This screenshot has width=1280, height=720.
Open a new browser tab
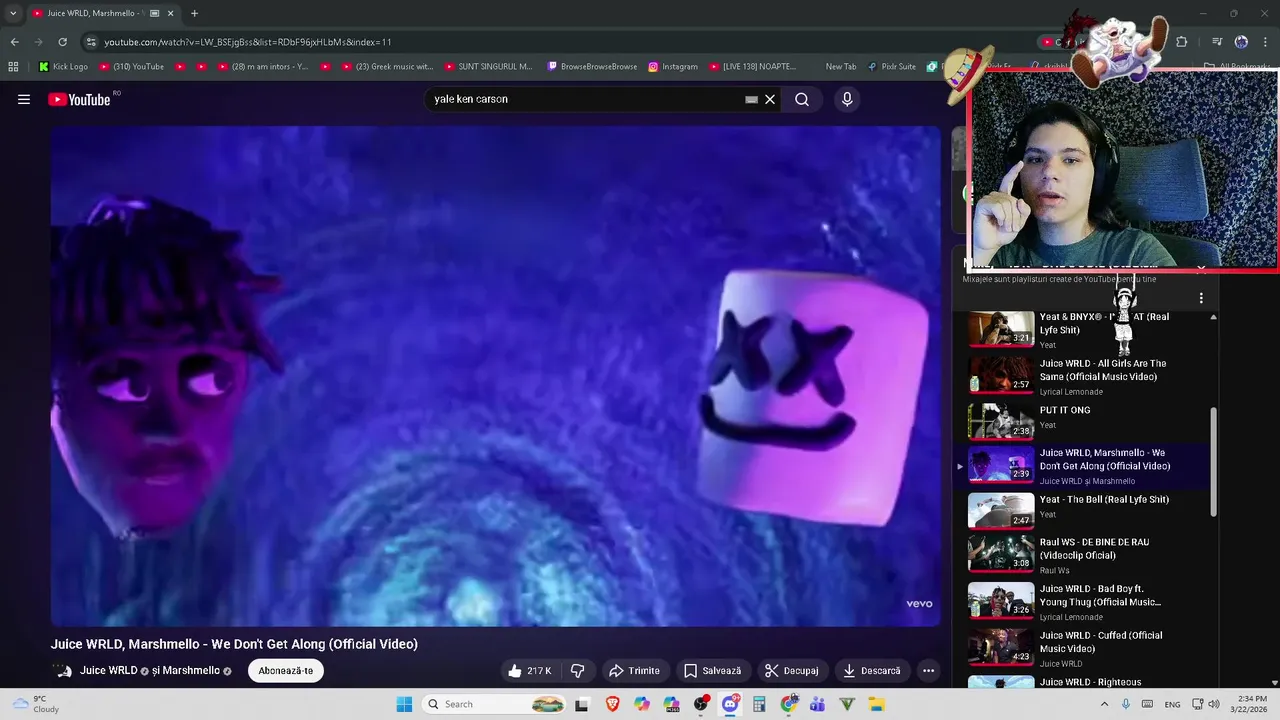pos(194,14)
